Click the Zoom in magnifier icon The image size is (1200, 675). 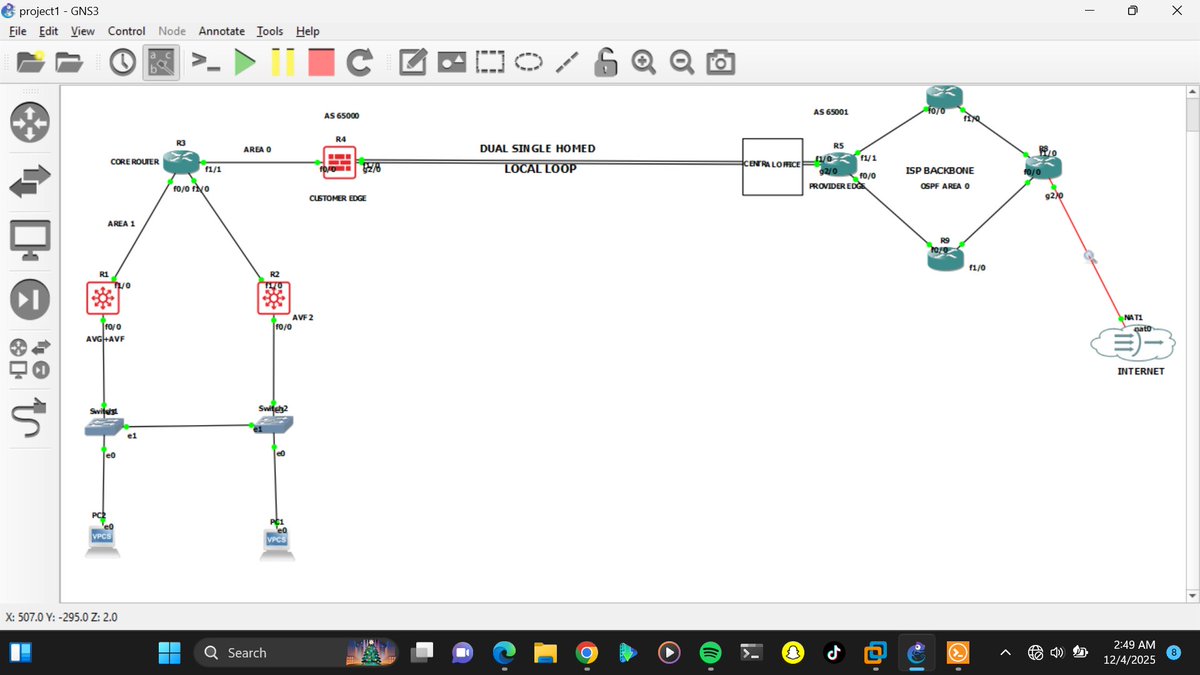point(644,63)
